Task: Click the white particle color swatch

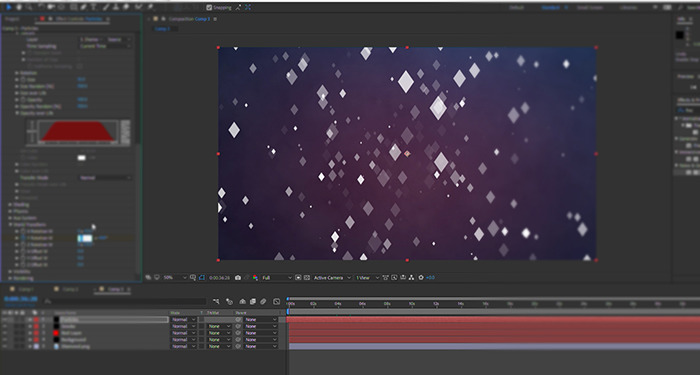Action: click(x=82, y=158)
